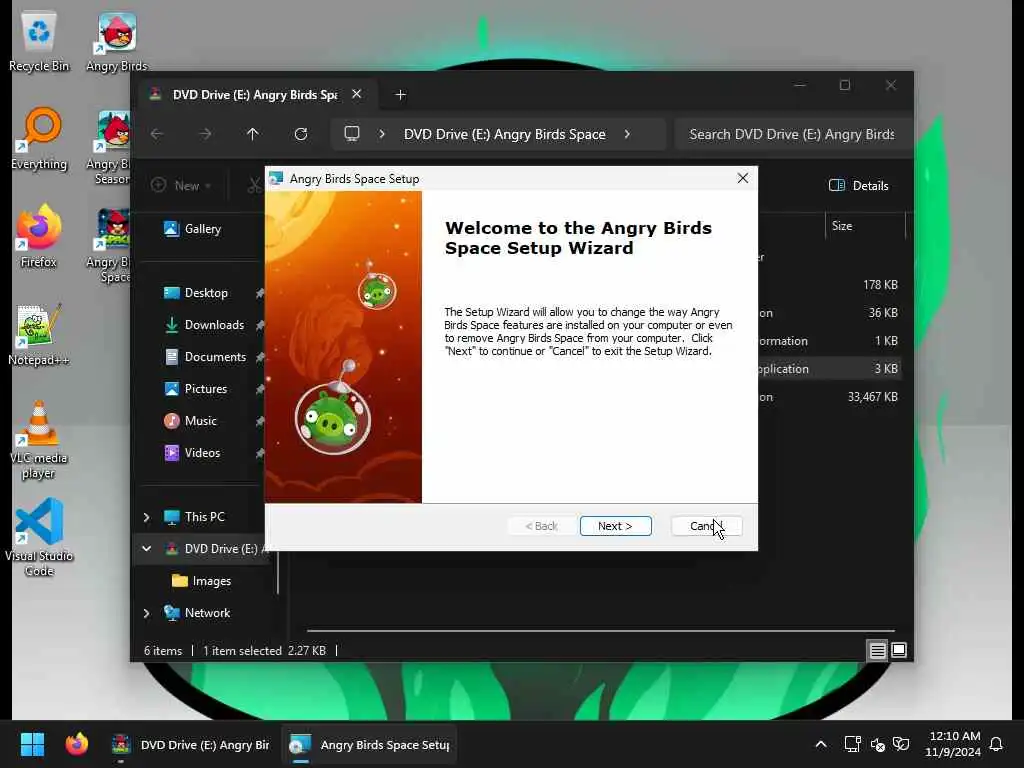The image size is (1024, 768).
Task: Sort by the Size column header
Action: coord(865,226)
